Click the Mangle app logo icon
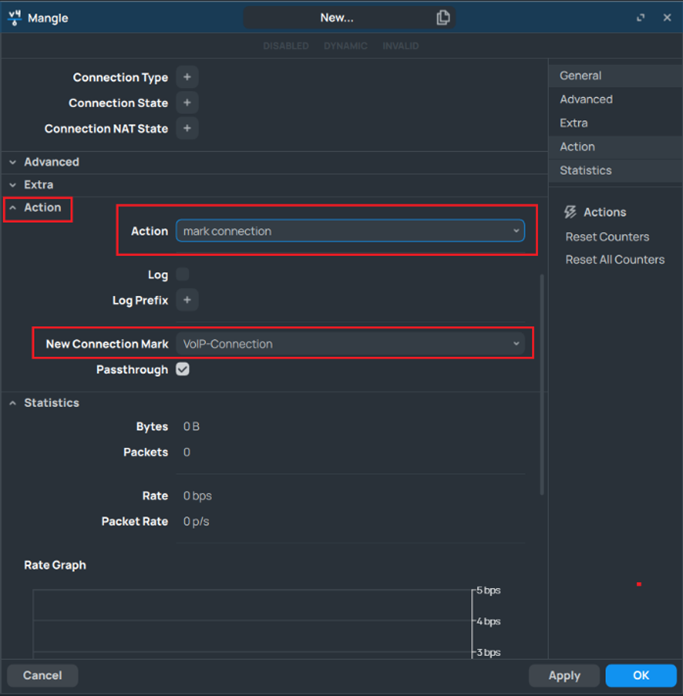 pyautogui.click(x=15, y=17)
